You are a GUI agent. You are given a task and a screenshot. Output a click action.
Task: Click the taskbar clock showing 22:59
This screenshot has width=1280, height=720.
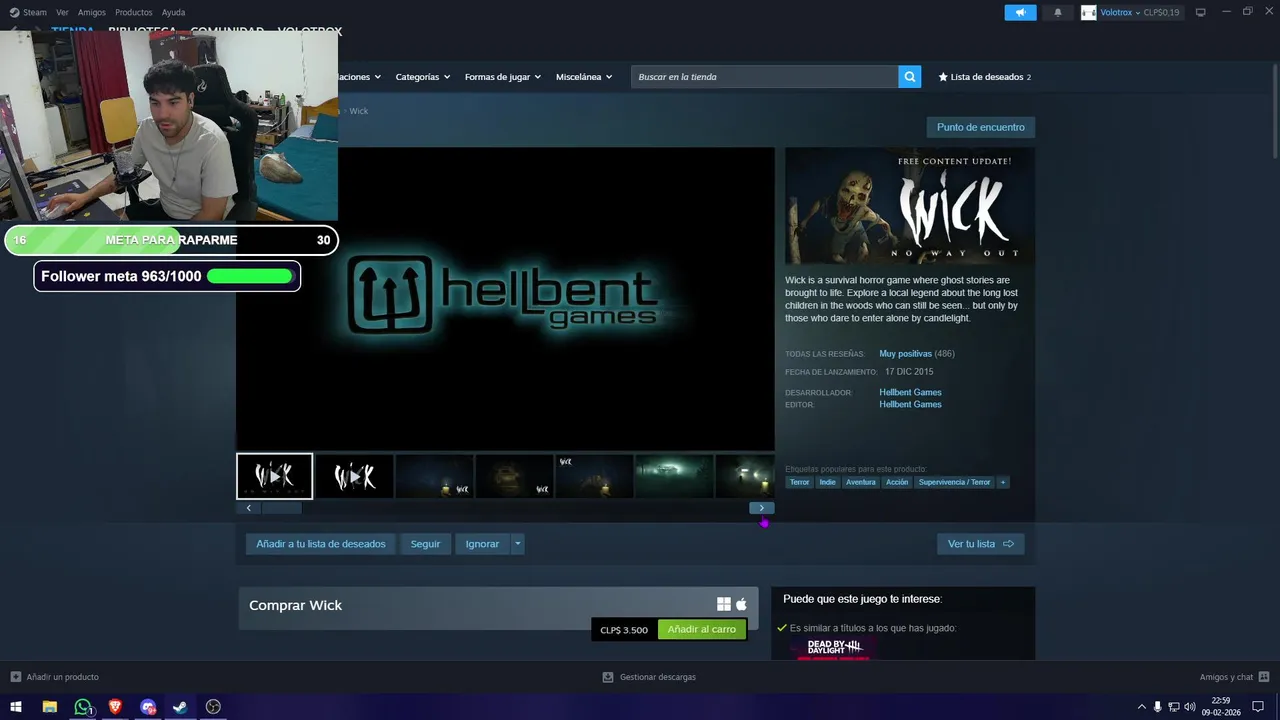pyautogui.click(x=1221, y=707)
